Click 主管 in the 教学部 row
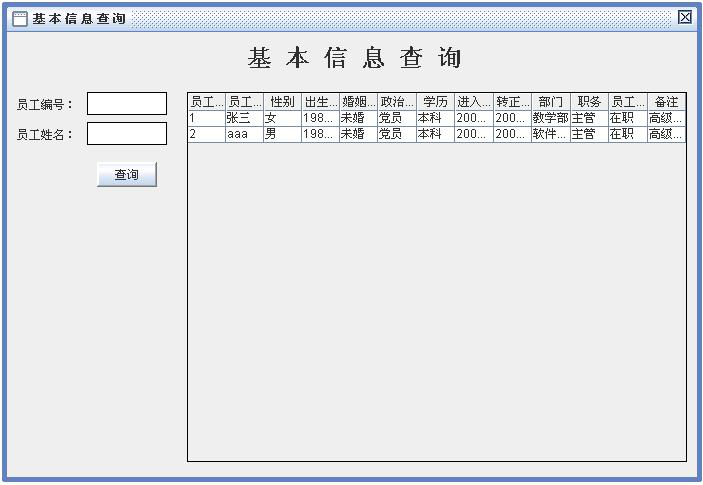Viewport: 703px width, 485px height. coord(589,118)
